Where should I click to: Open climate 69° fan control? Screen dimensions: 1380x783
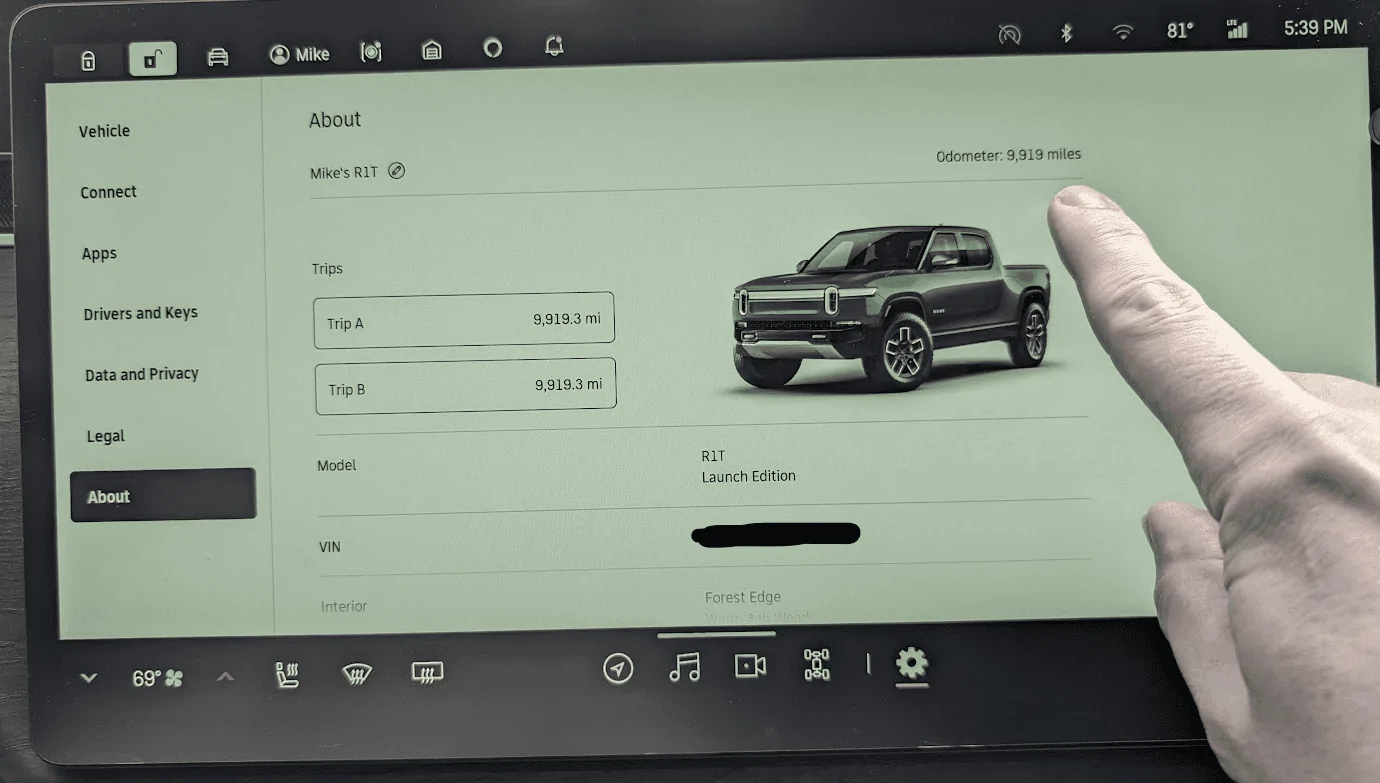(158, 678)
